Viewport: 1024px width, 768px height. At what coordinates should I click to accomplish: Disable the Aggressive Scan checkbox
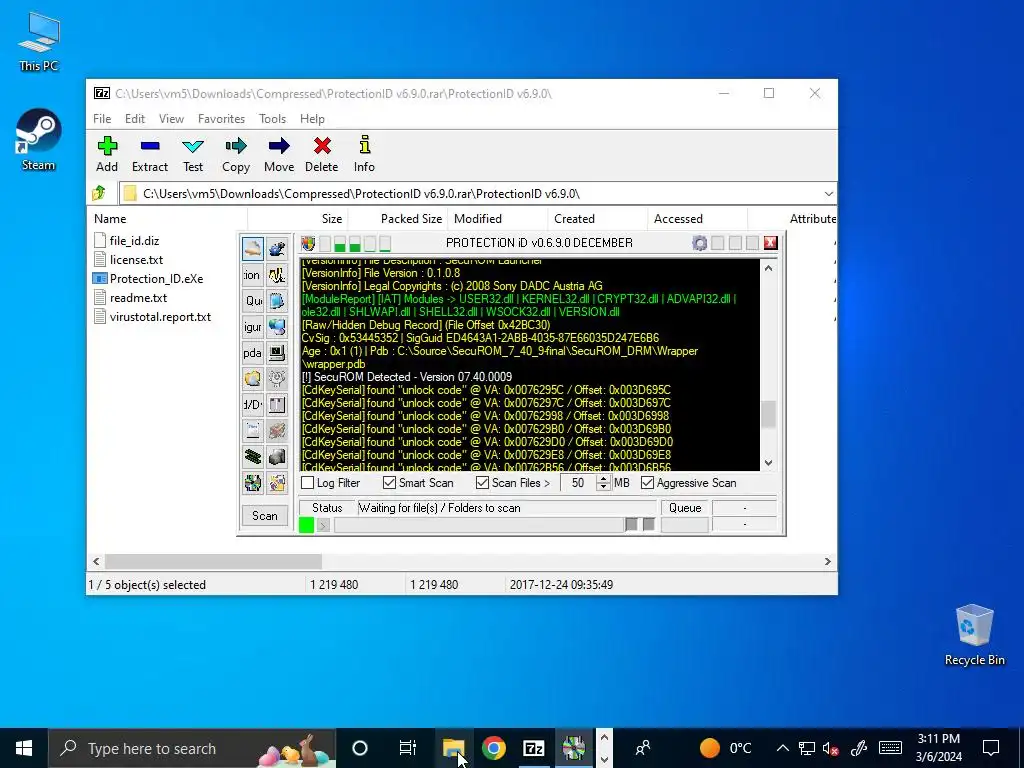tap(647, 483)
